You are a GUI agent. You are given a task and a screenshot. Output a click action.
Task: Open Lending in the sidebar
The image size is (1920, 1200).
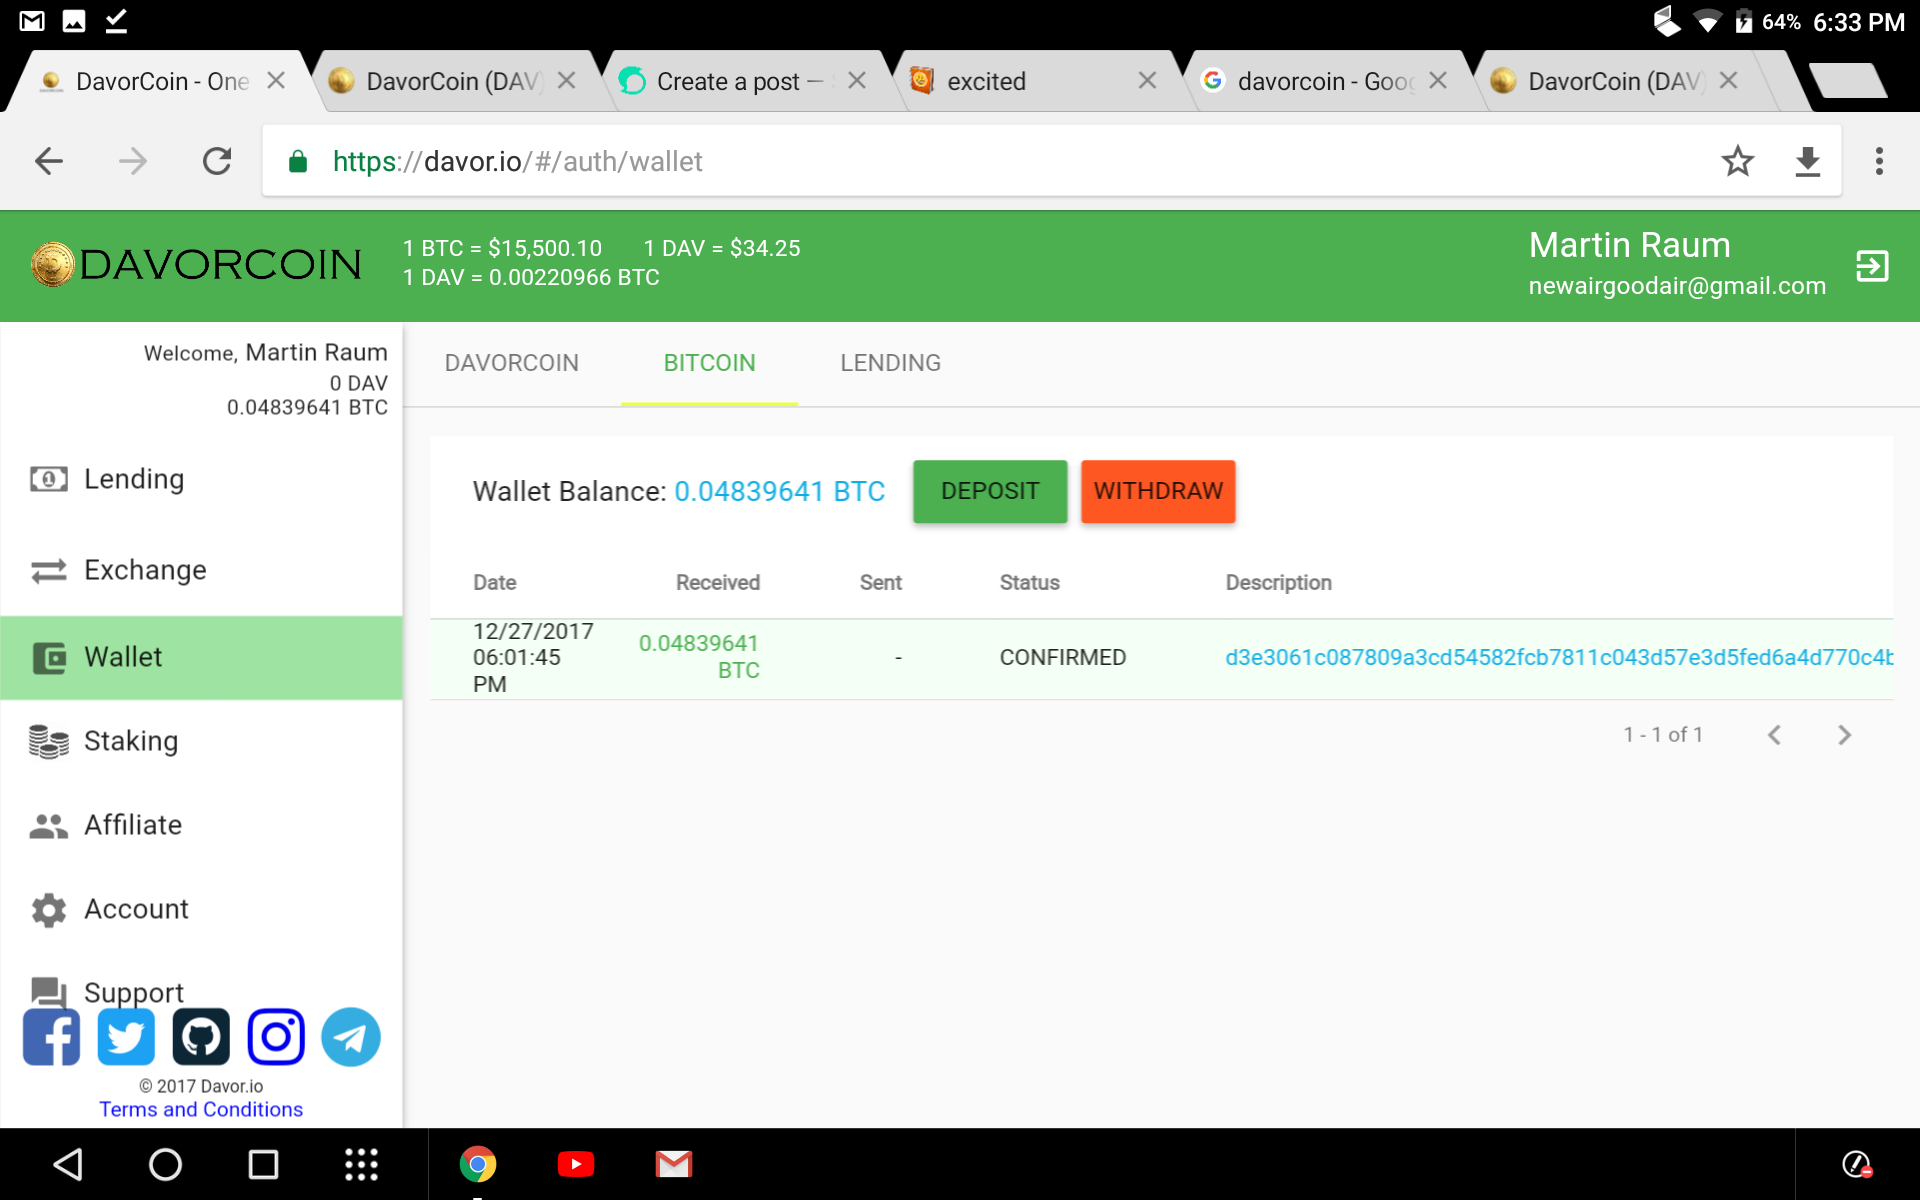201,479
